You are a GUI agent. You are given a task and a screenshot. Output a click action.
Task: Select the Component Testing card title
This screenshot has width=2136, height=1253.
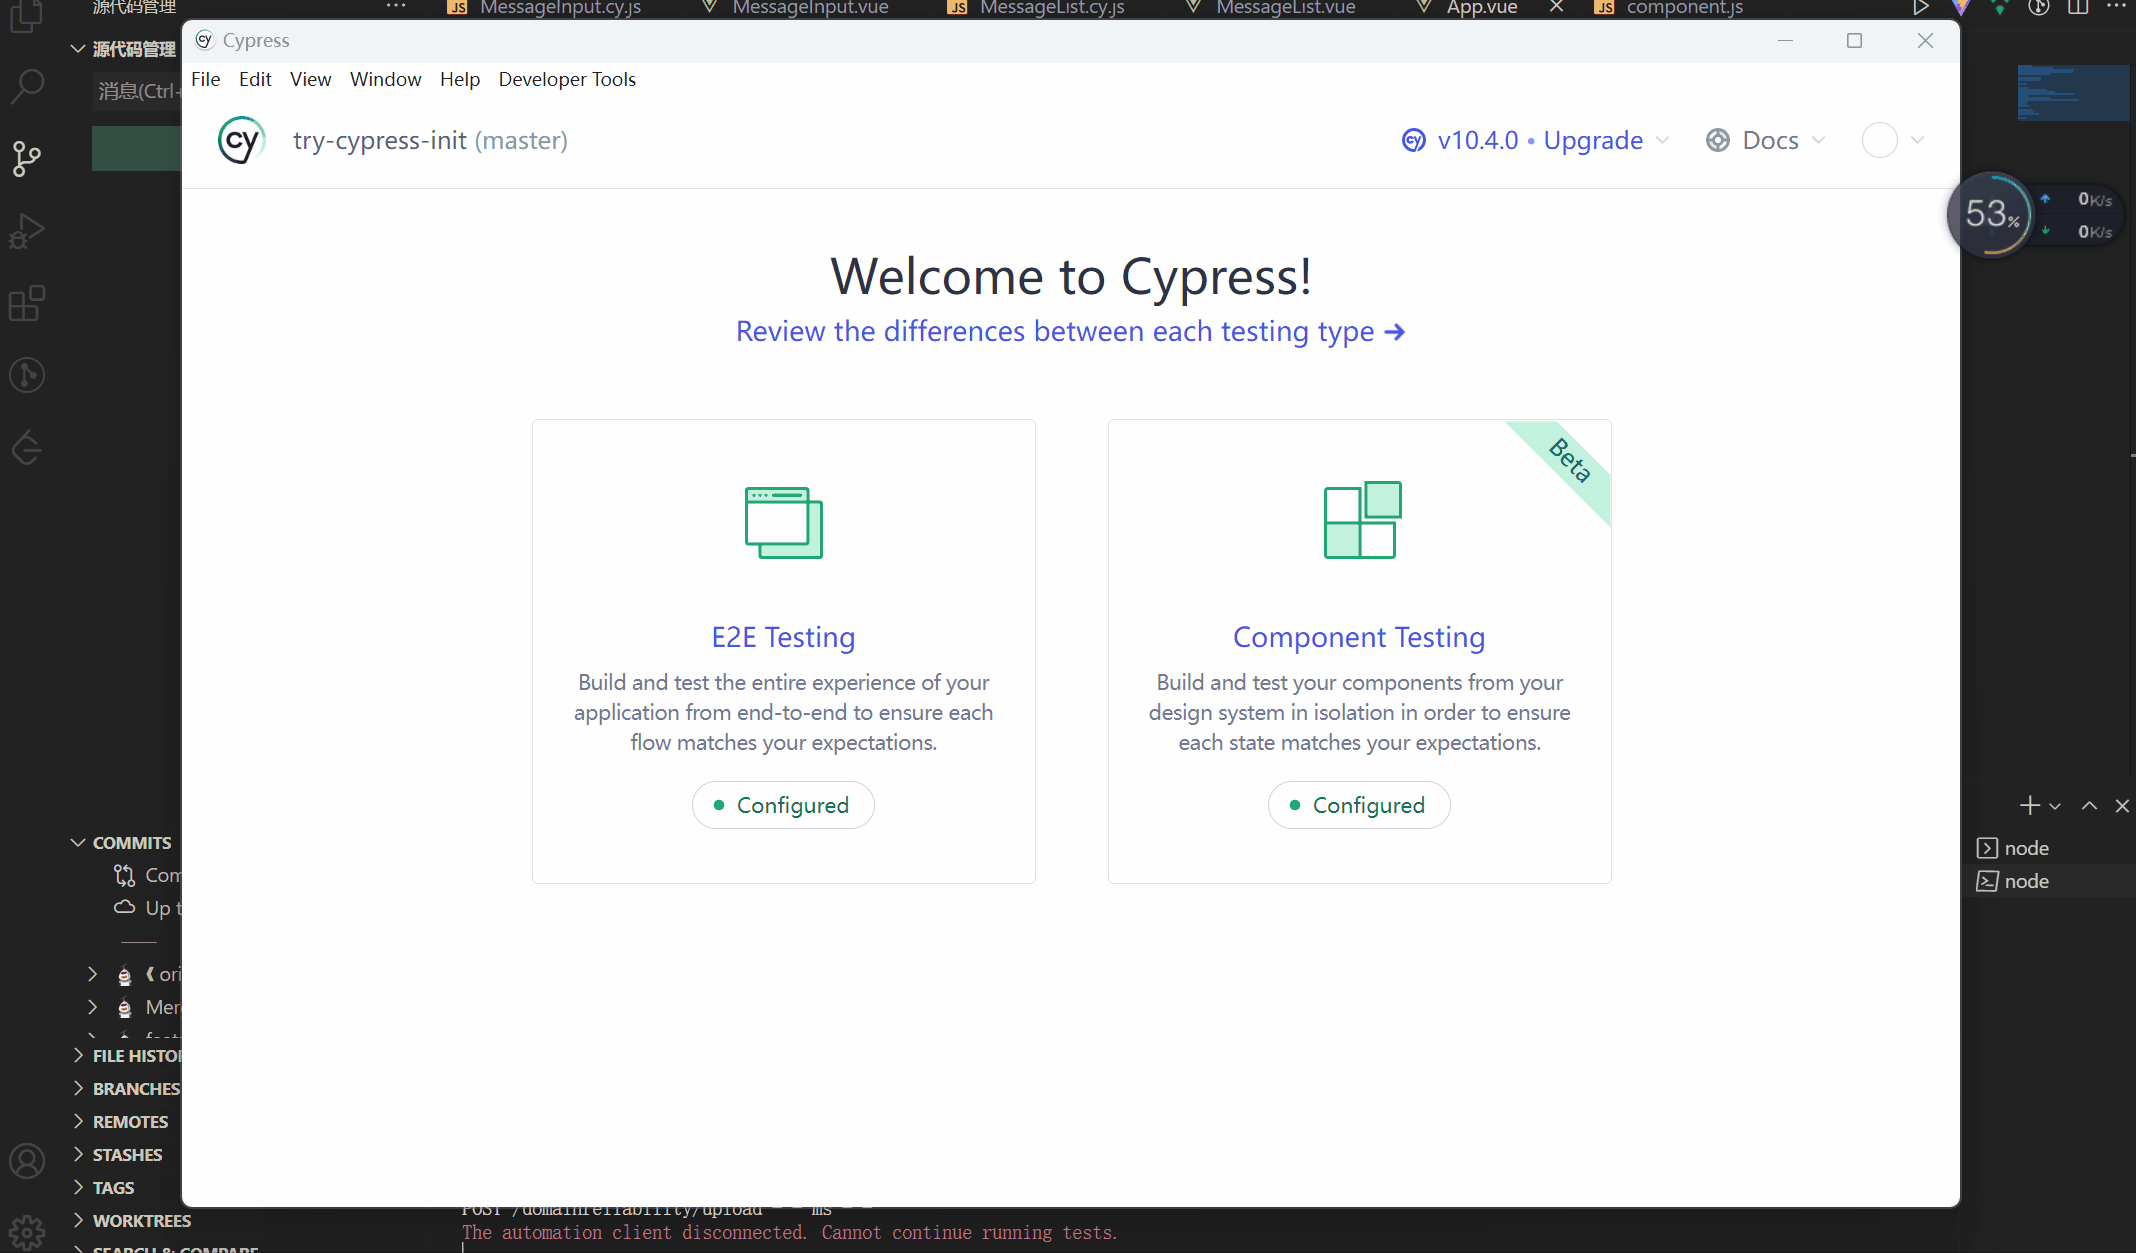[1359, 637]
